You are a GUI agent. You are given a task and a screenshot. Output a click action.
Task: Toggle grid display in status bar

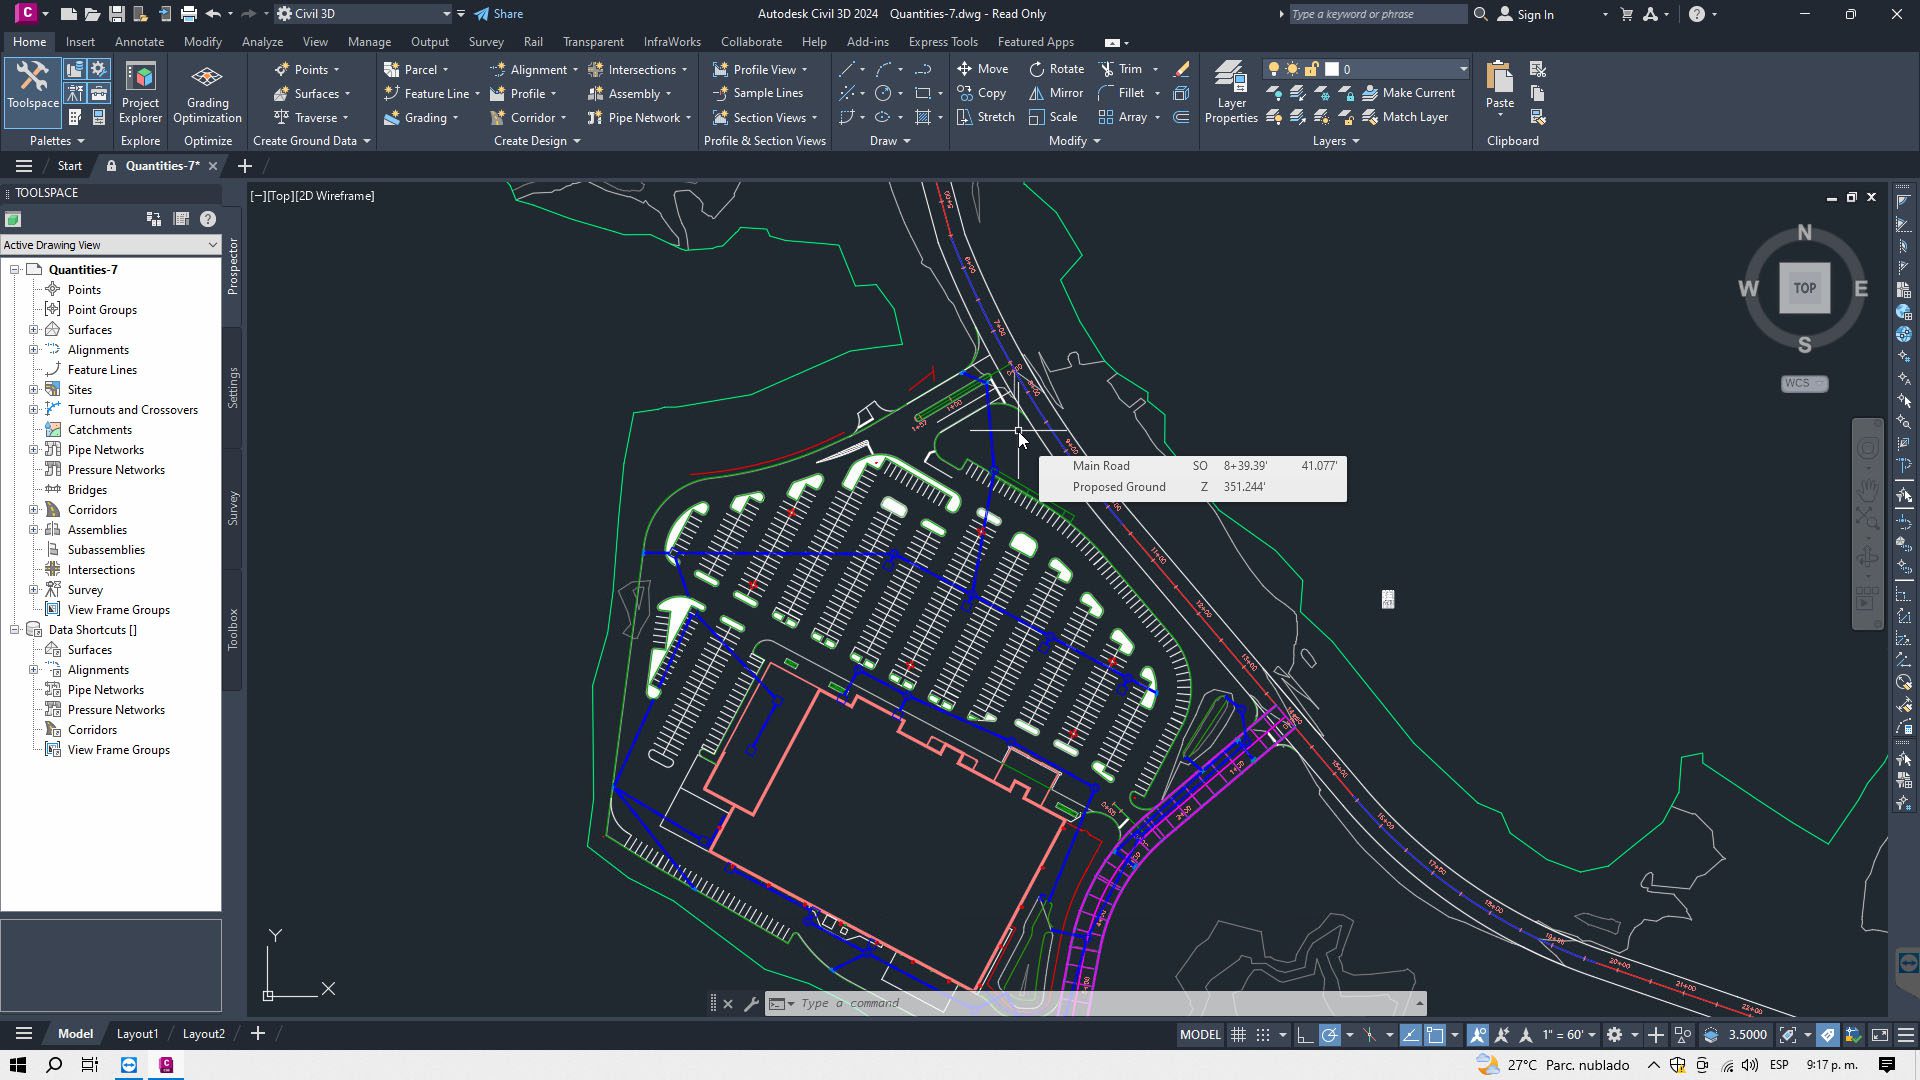tap(1238, 1035)
